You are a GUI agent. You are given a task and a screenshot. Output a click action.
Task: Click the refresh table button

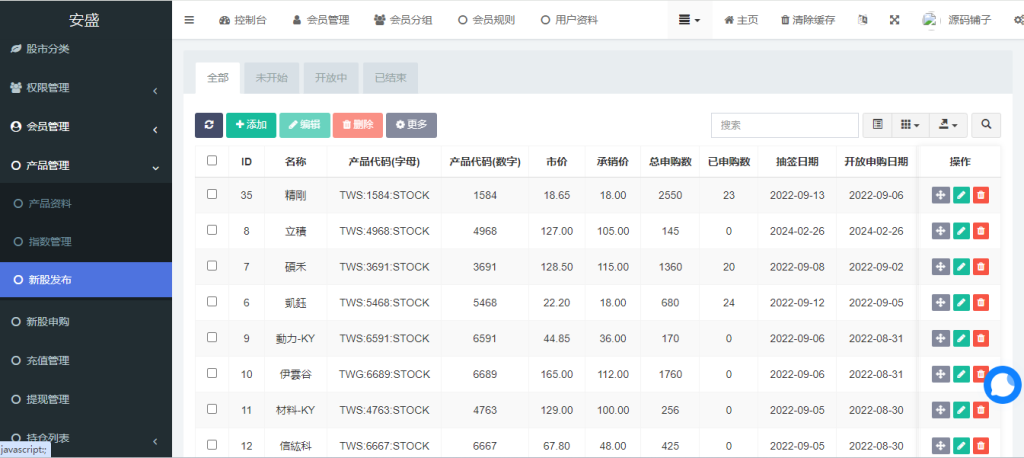coord(209,125)
